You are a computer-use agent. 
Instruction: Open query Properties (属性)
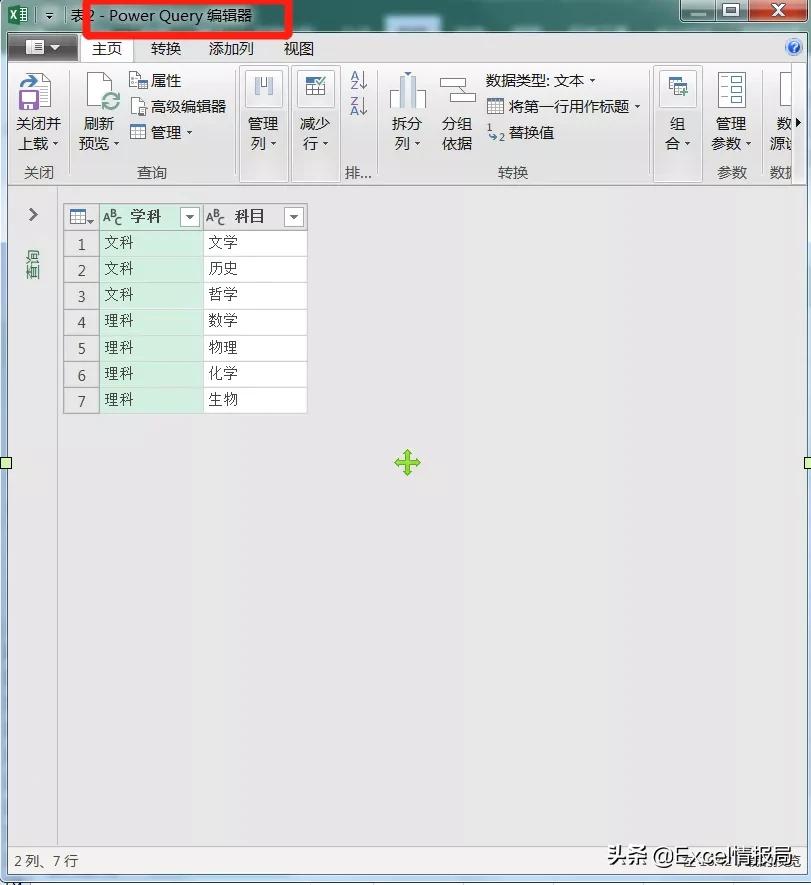point(155,81)
